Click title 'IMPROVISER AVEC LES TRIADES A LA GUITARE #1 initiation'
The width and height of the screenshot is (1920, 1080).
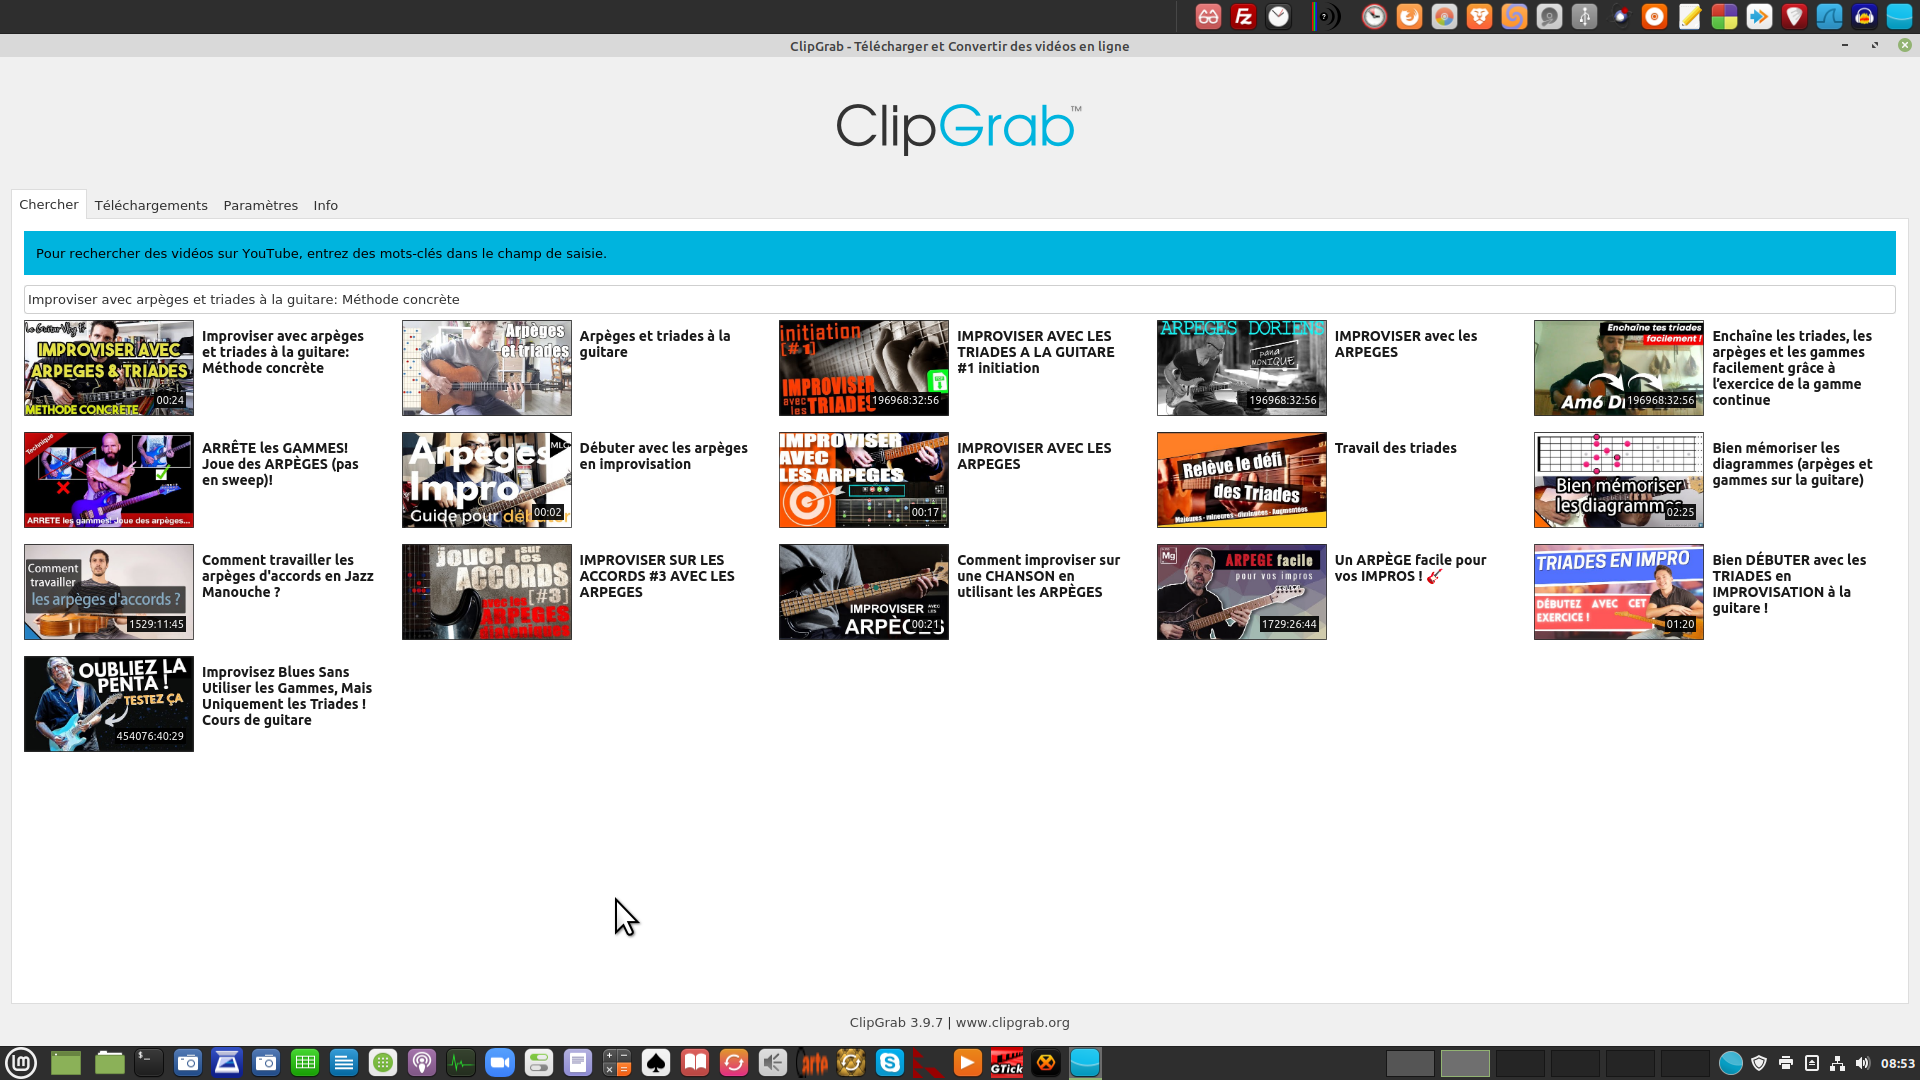pyautogui.click(x=1036, y=352)
